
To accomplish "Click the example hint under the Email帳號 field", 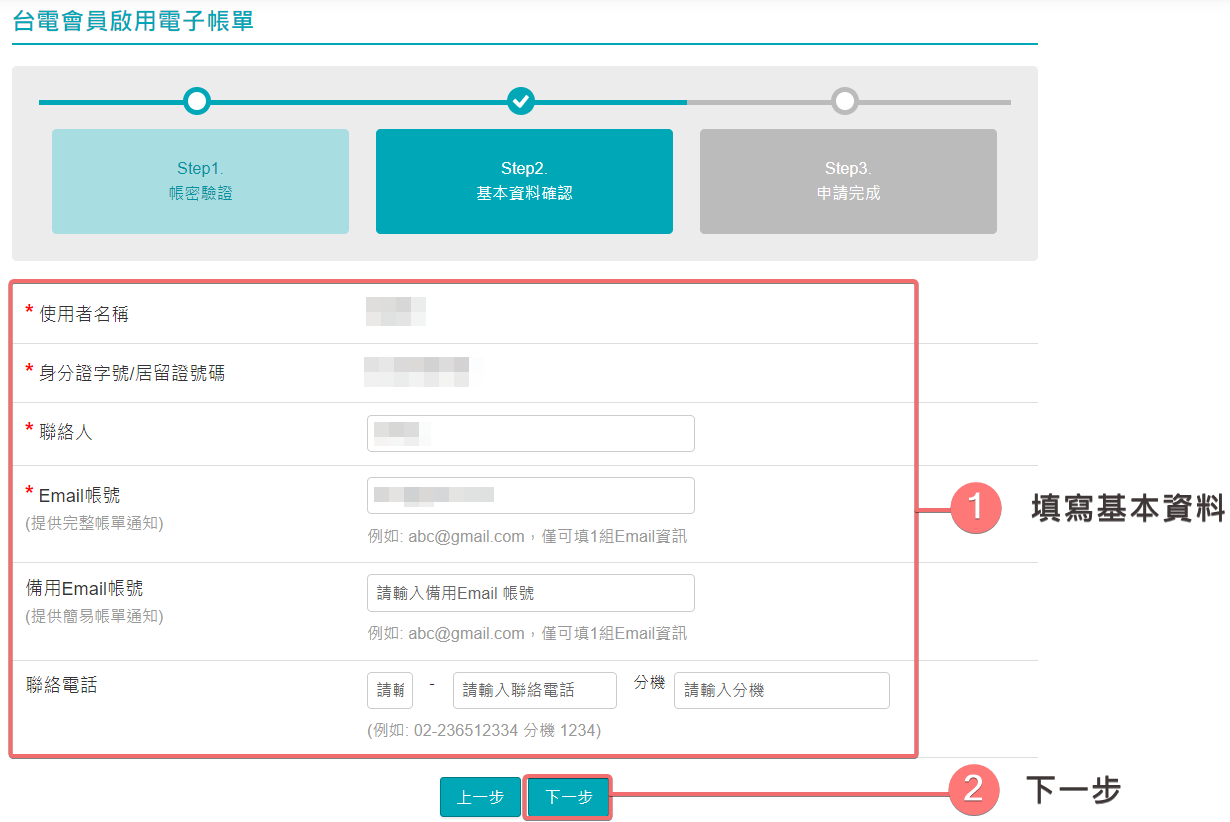I will click(528, 537).
